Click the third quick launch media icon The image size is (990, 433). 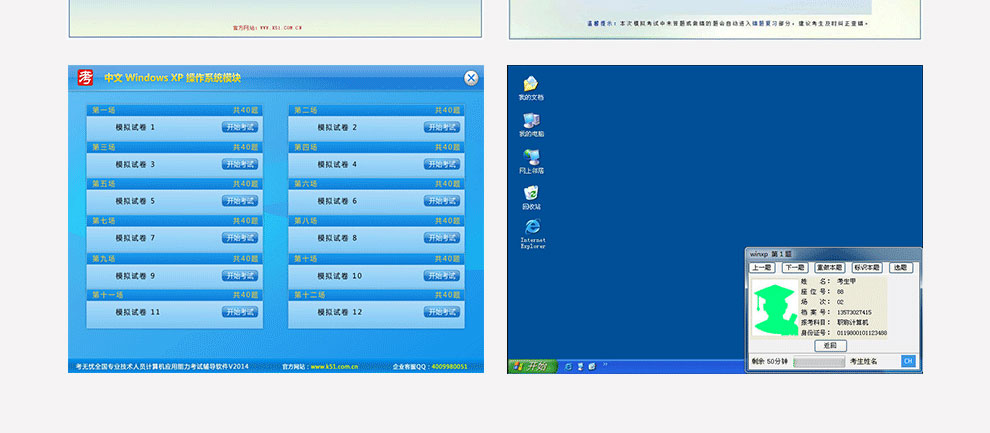tap(592, 366)
